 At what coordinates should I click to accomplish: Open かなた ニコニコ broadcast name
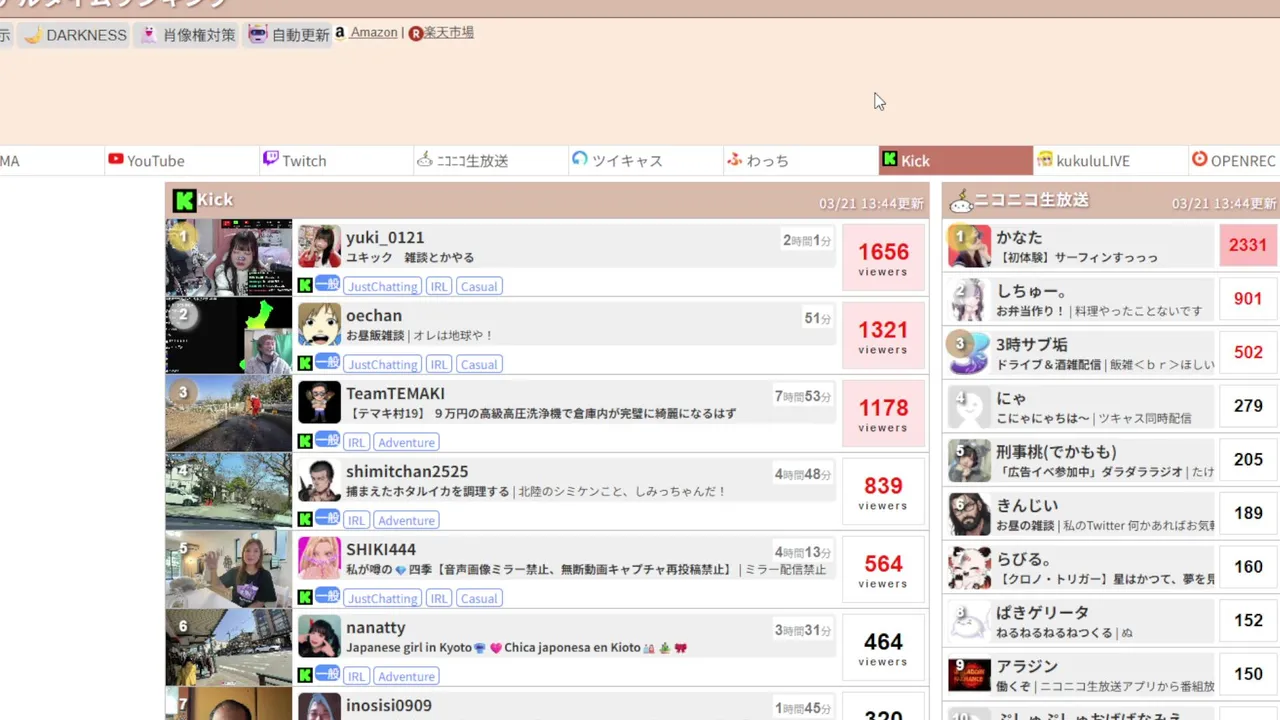(1019, 238)
